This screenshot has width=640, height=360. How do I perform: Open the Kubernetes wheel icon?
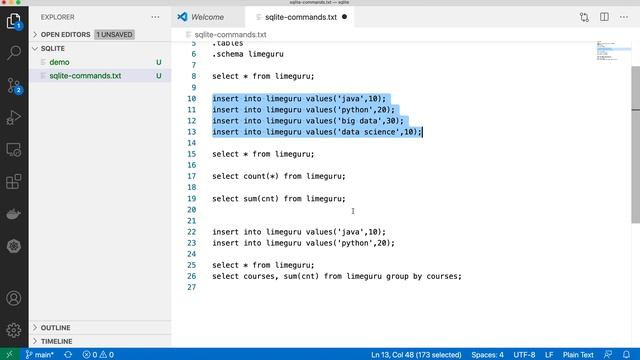(13, 246)
